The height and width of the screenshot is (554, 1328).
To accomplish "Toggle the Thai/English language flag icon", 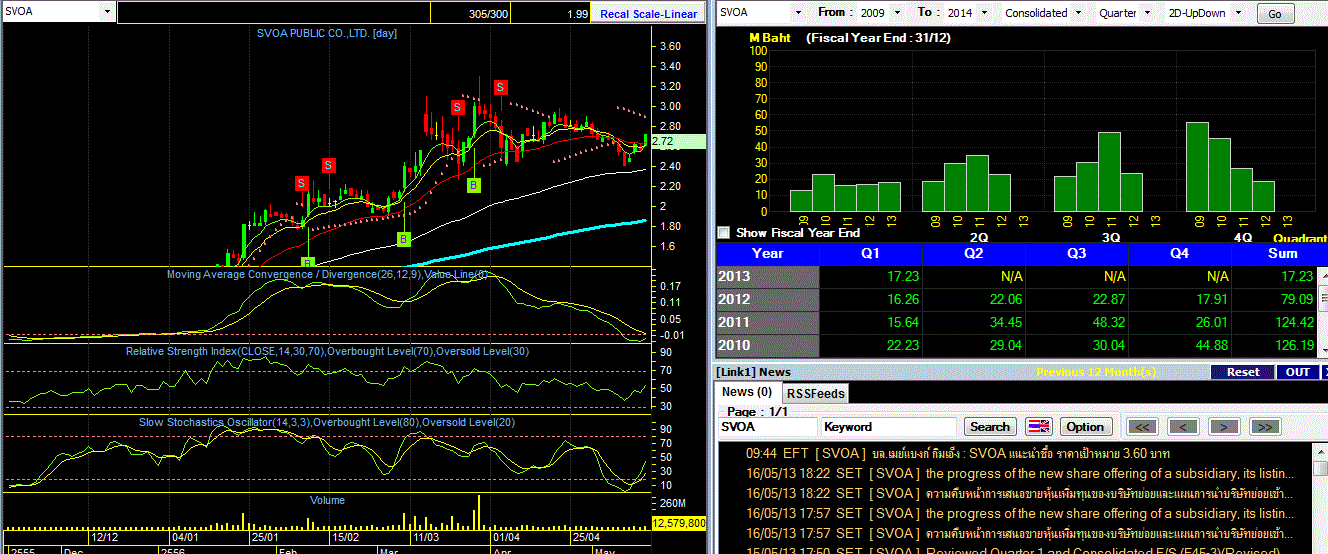I will tap(1039, 427).
